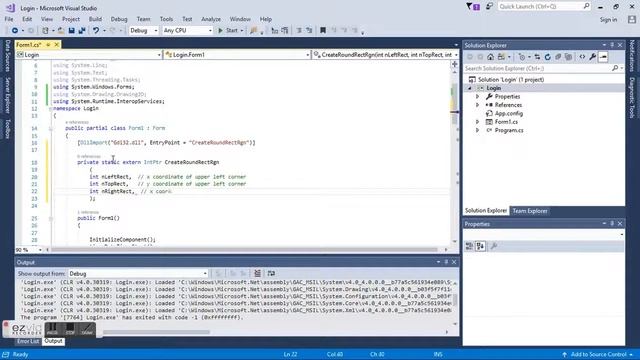
Task: Click the Home icon in Solution Explorer
Action: tap(490, 57)
